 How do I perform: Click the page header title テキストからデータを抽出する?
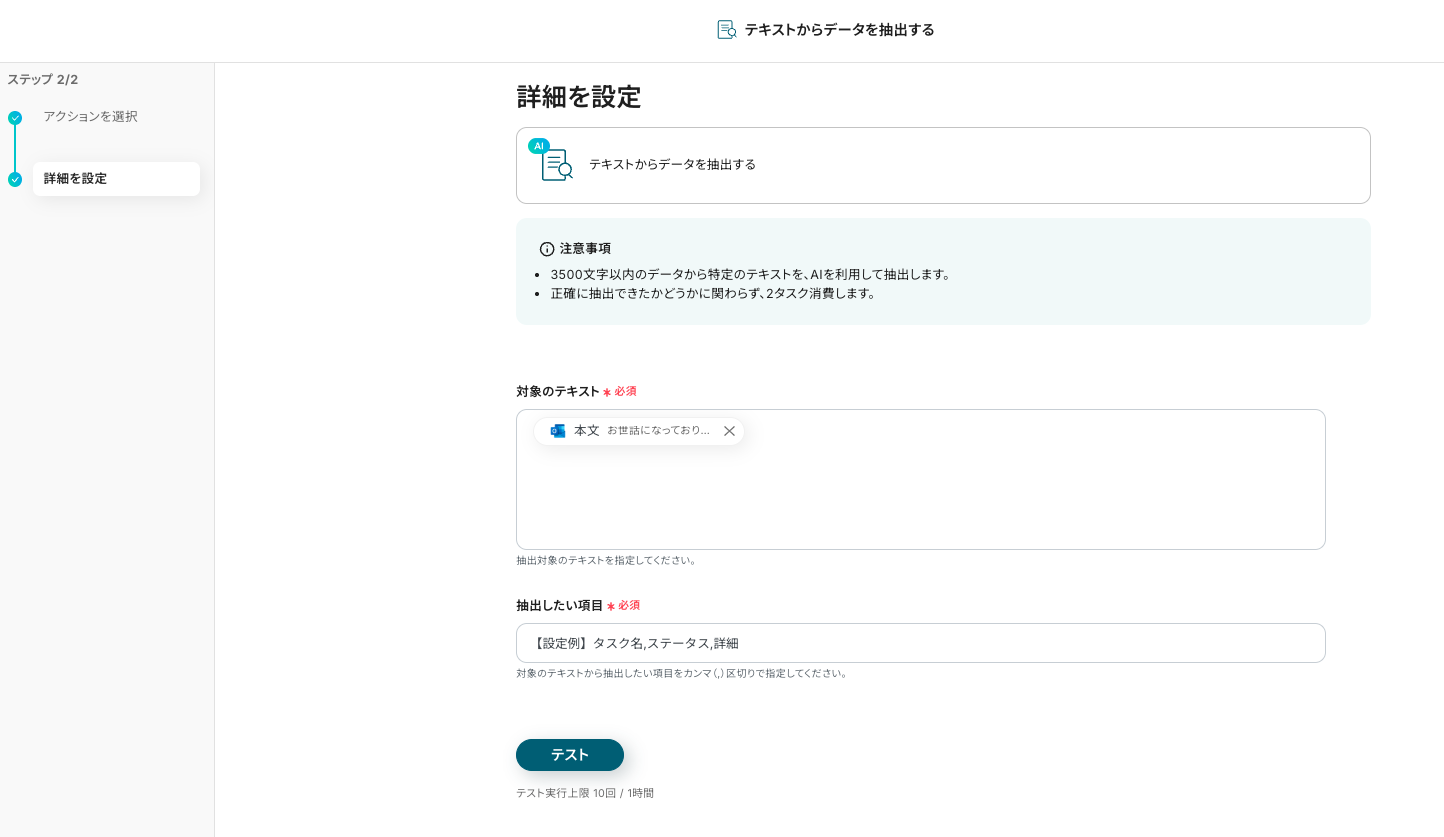point(840,30)
